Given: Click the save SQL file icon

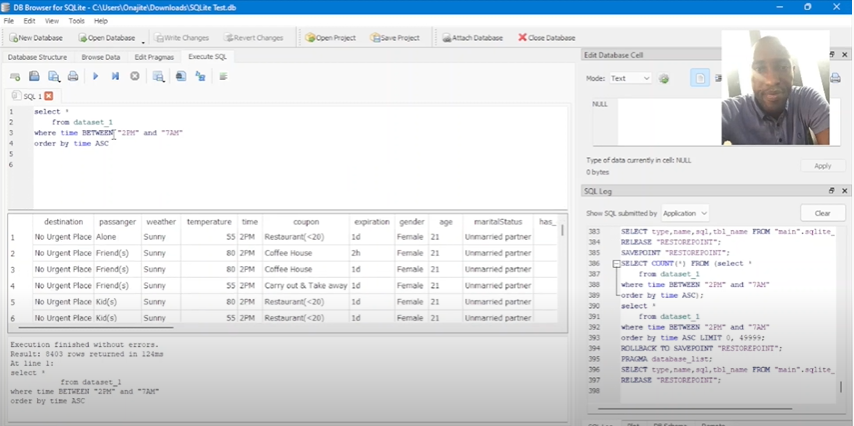Looking at the screenshot, I should [x=53, y=76].
